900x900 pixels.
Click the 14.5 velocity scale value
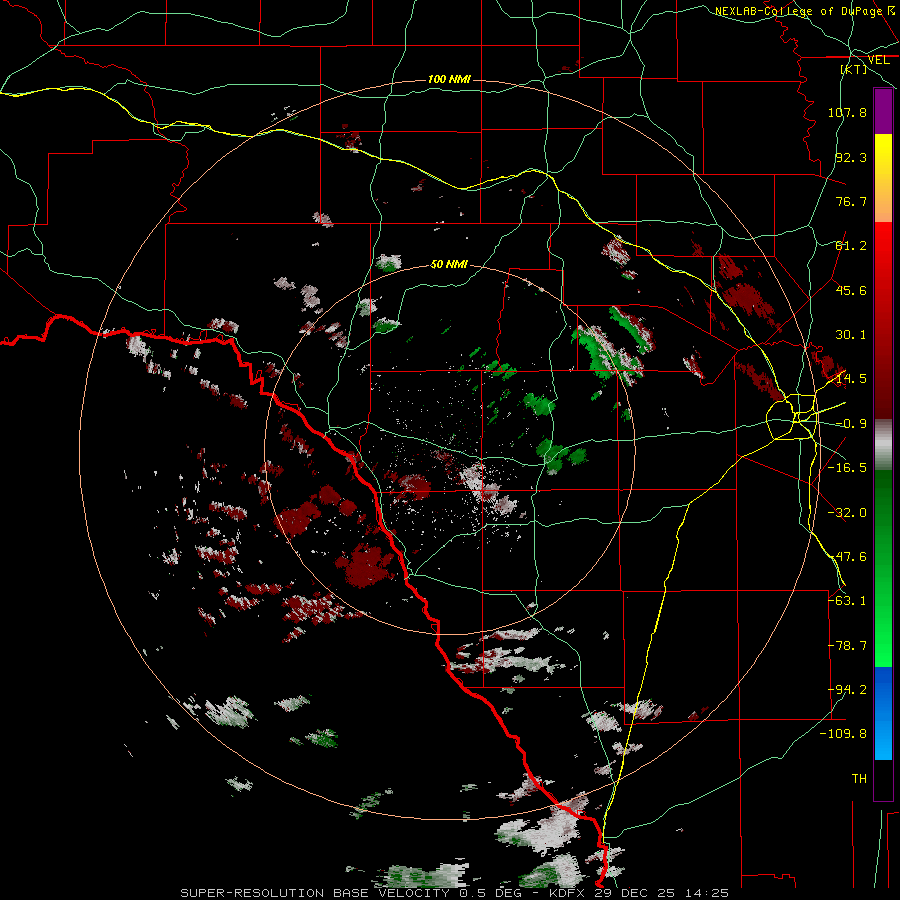click(x=851, y=379)
